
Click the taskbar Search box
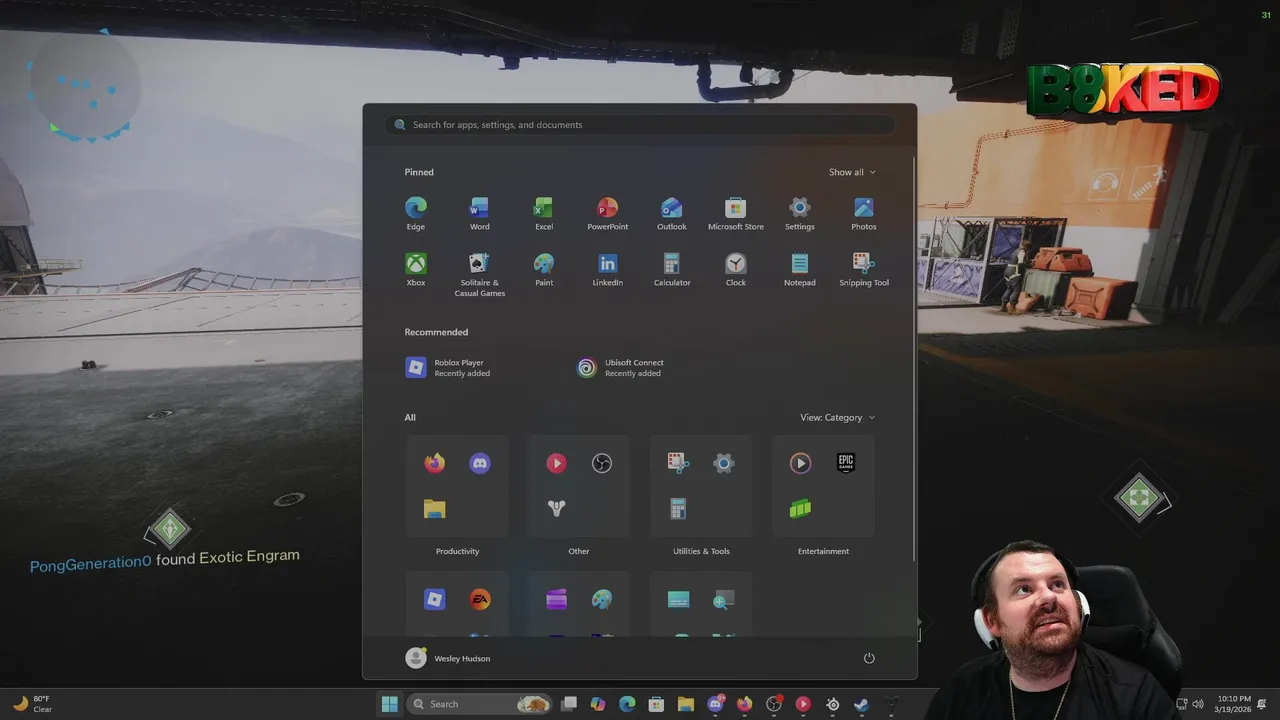[x=480, y=704]
